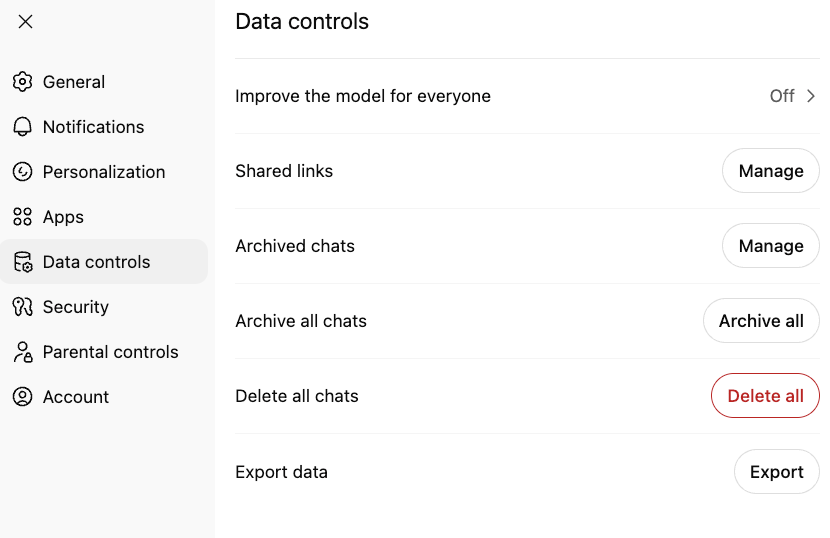Manage shared links
Image resolution: width=830 pixels, height=538 pixels.
(x=770, y=171)
